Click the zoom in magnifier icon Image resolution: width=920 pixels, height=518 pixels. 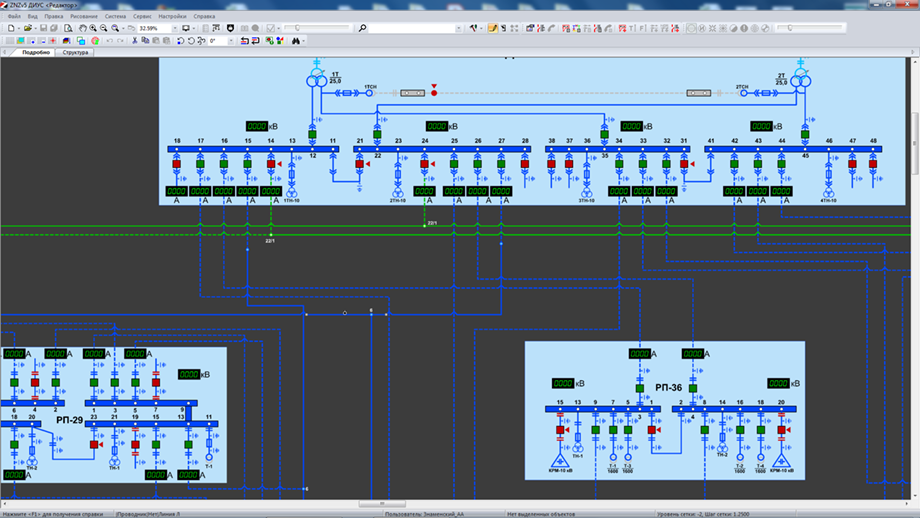click(x=94, y=28)
